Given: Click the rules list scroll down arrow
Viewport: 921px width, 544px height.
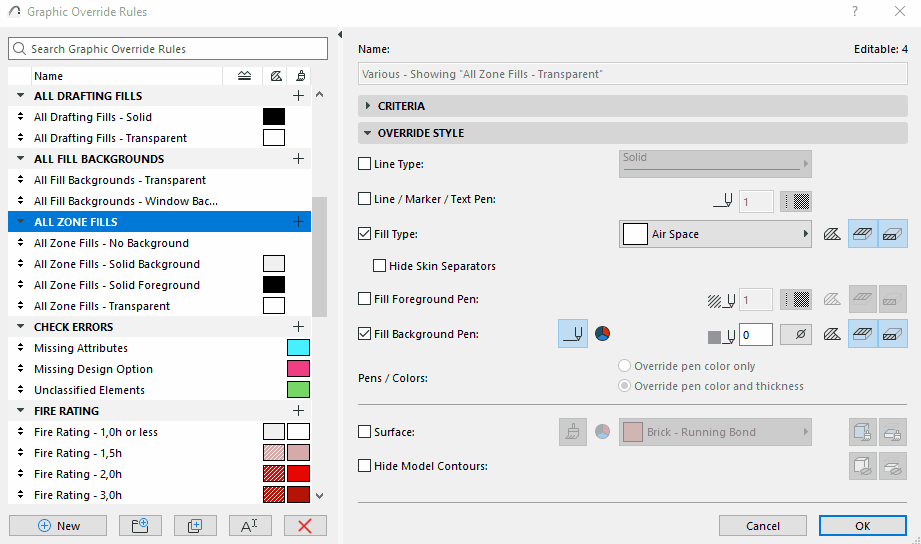Looking at the screenshot, I should tap(320, 496).
